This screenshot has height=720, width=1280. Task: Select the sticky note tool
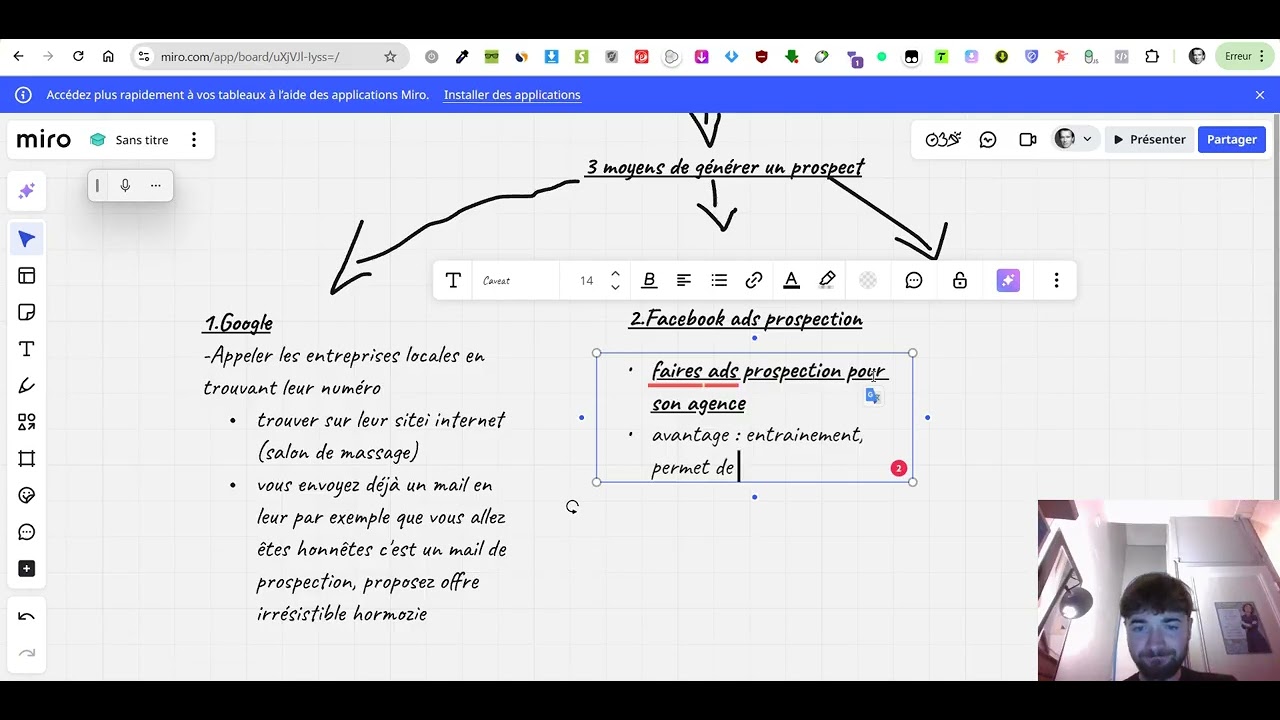point(27,313)
